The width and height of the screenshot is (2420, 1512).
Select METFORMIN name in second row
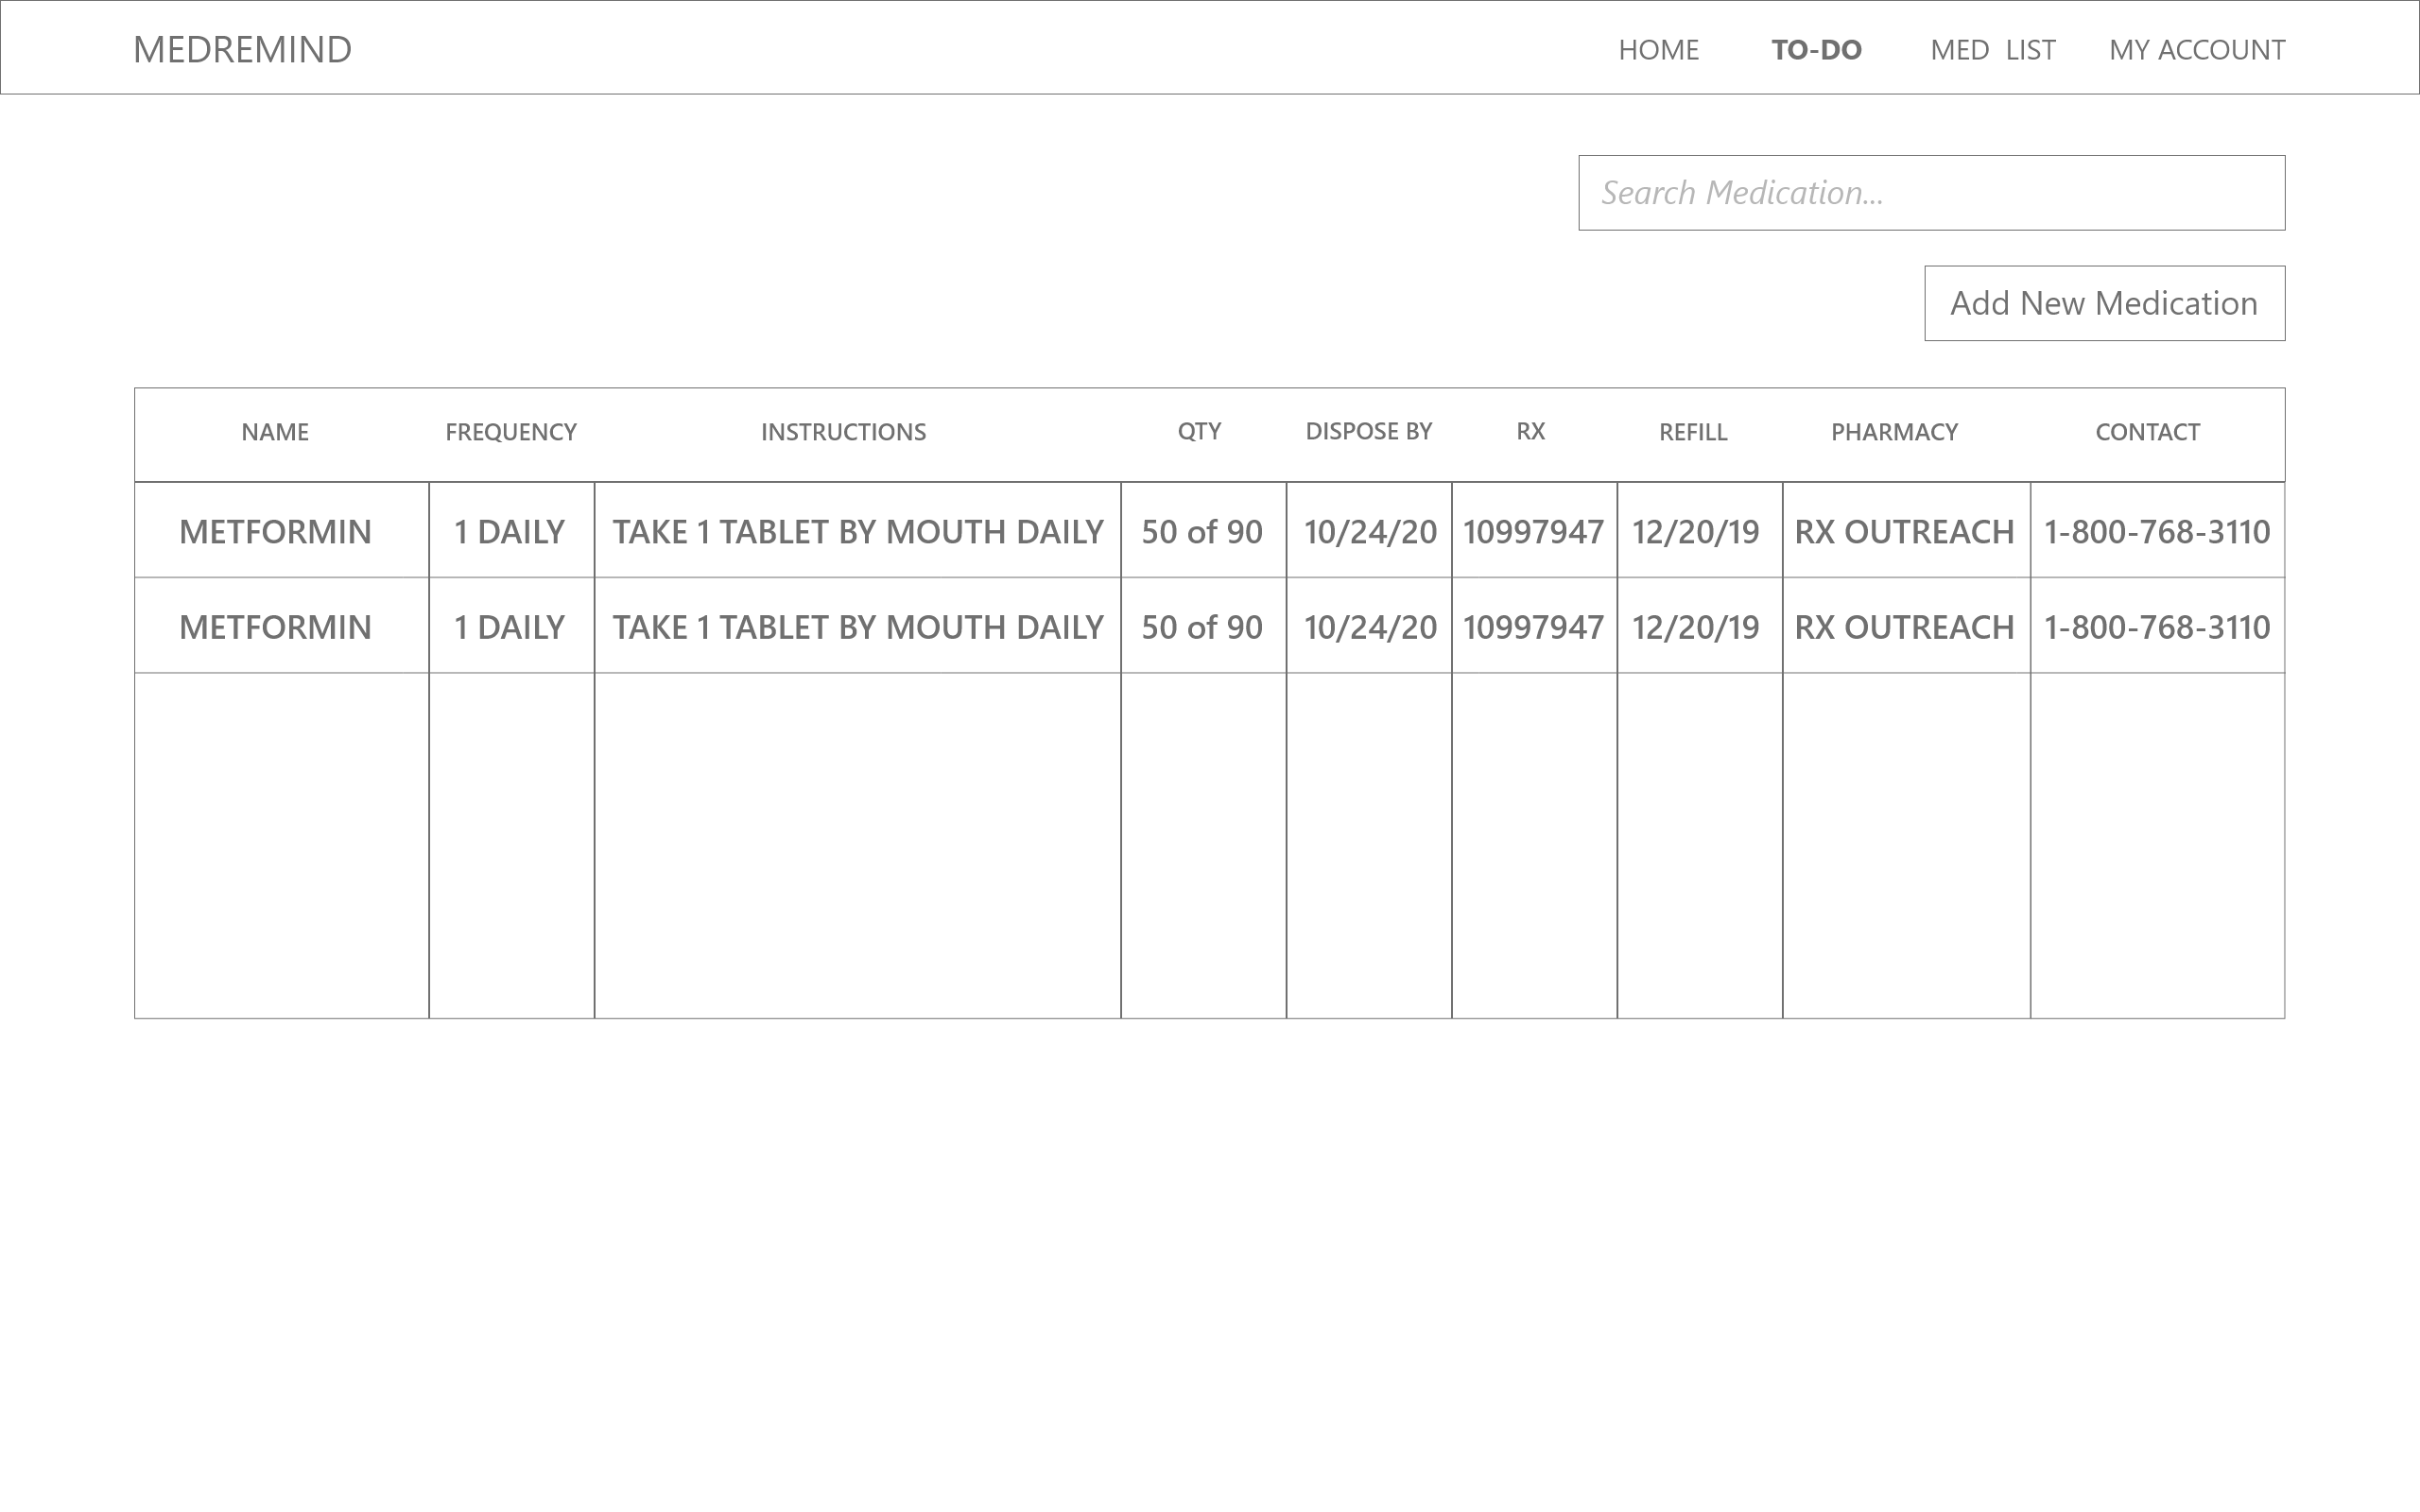[275, 627]
